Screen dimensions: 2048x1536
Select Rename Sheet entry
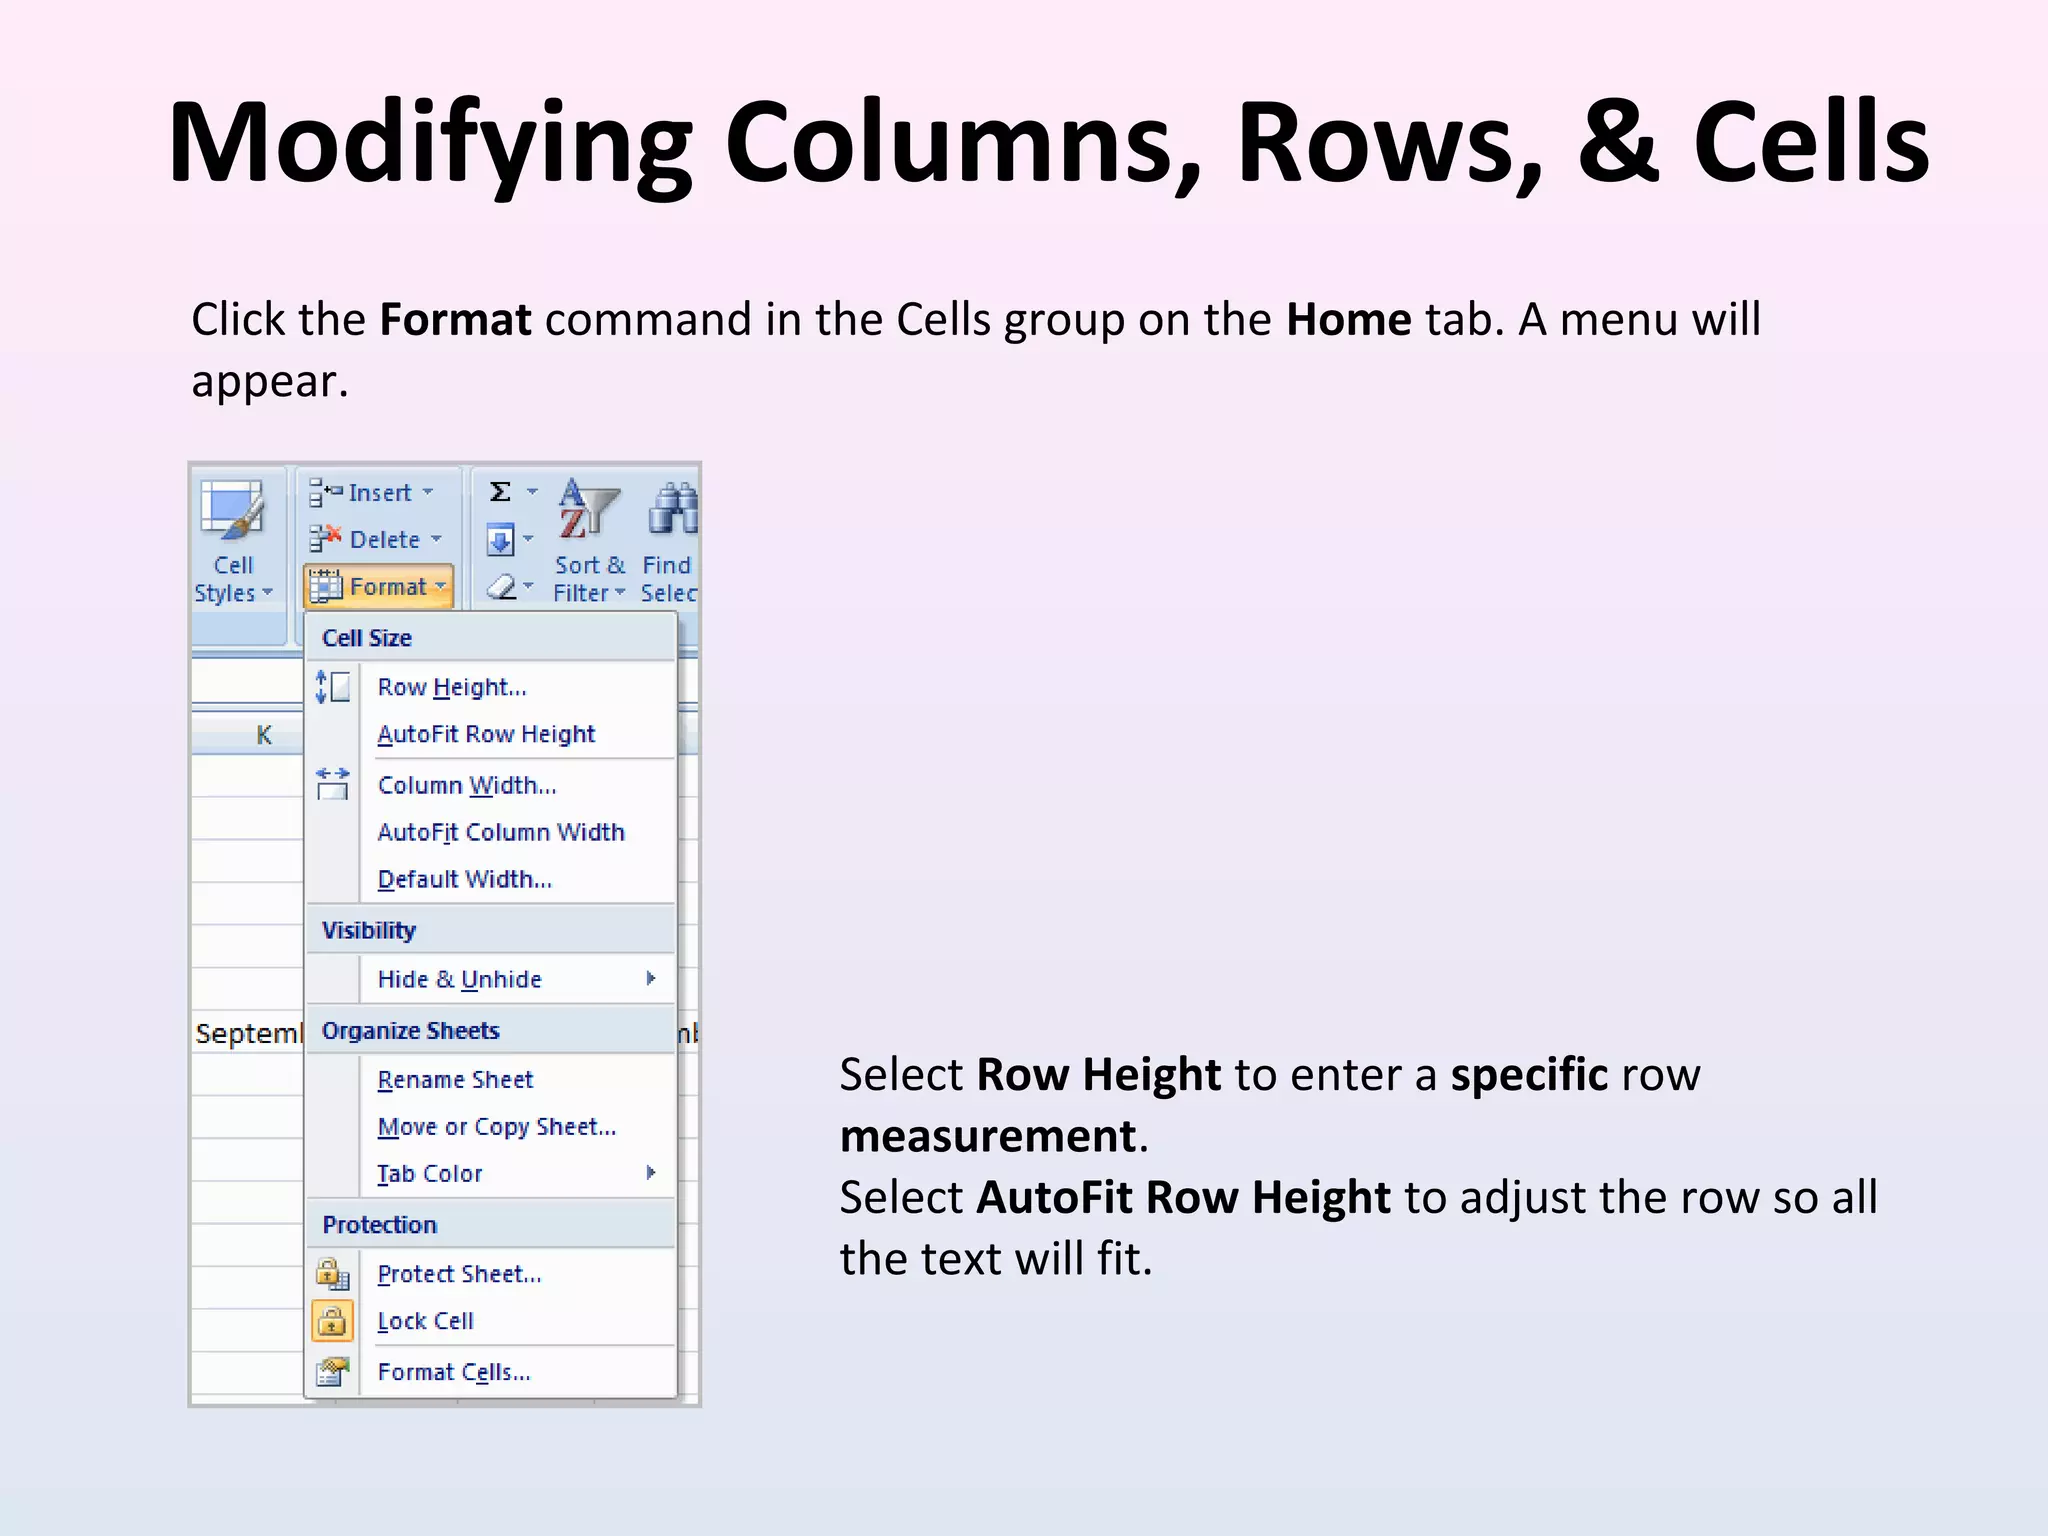click(x=491, y=1079)
